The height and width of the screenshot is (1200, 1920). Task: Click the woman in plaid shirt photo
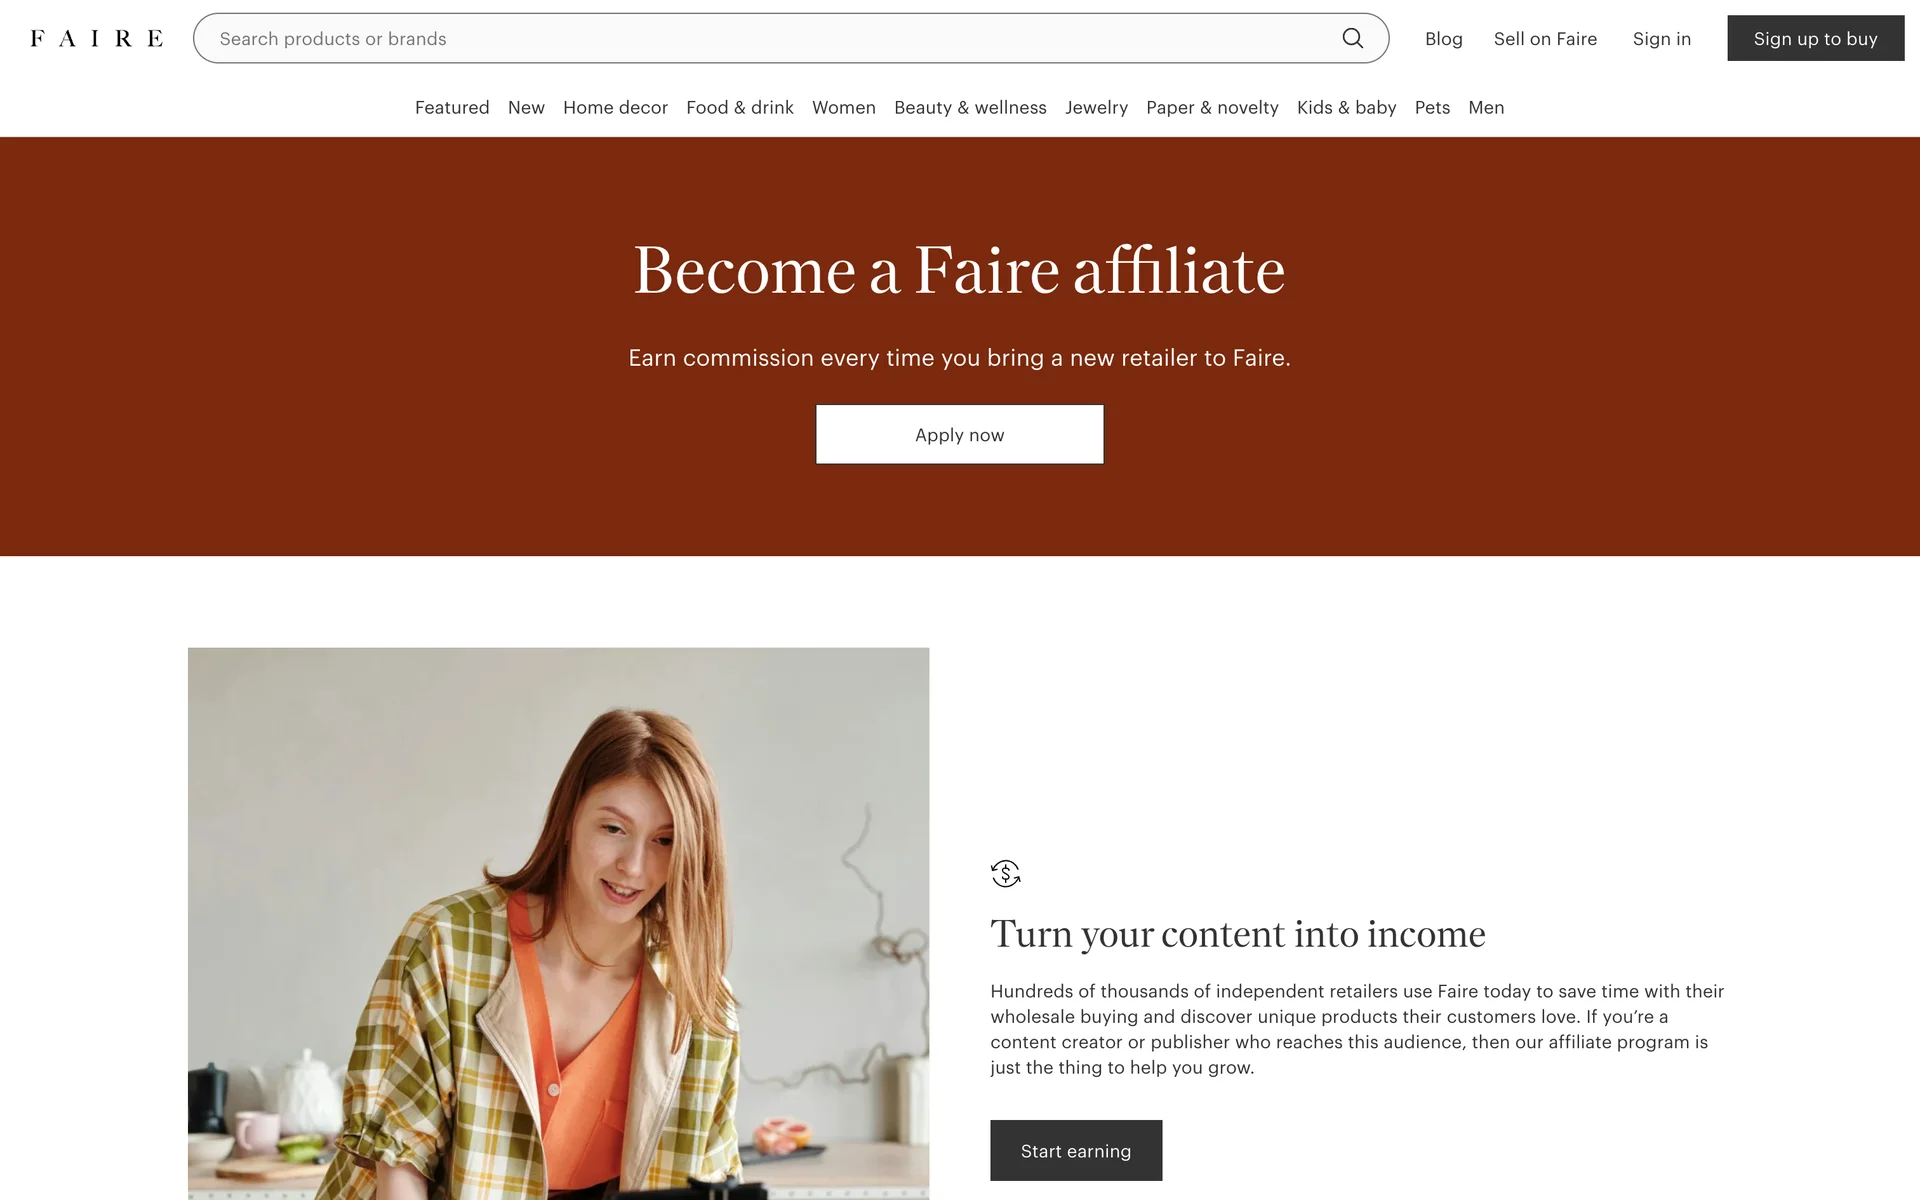(x=558, y=923)
